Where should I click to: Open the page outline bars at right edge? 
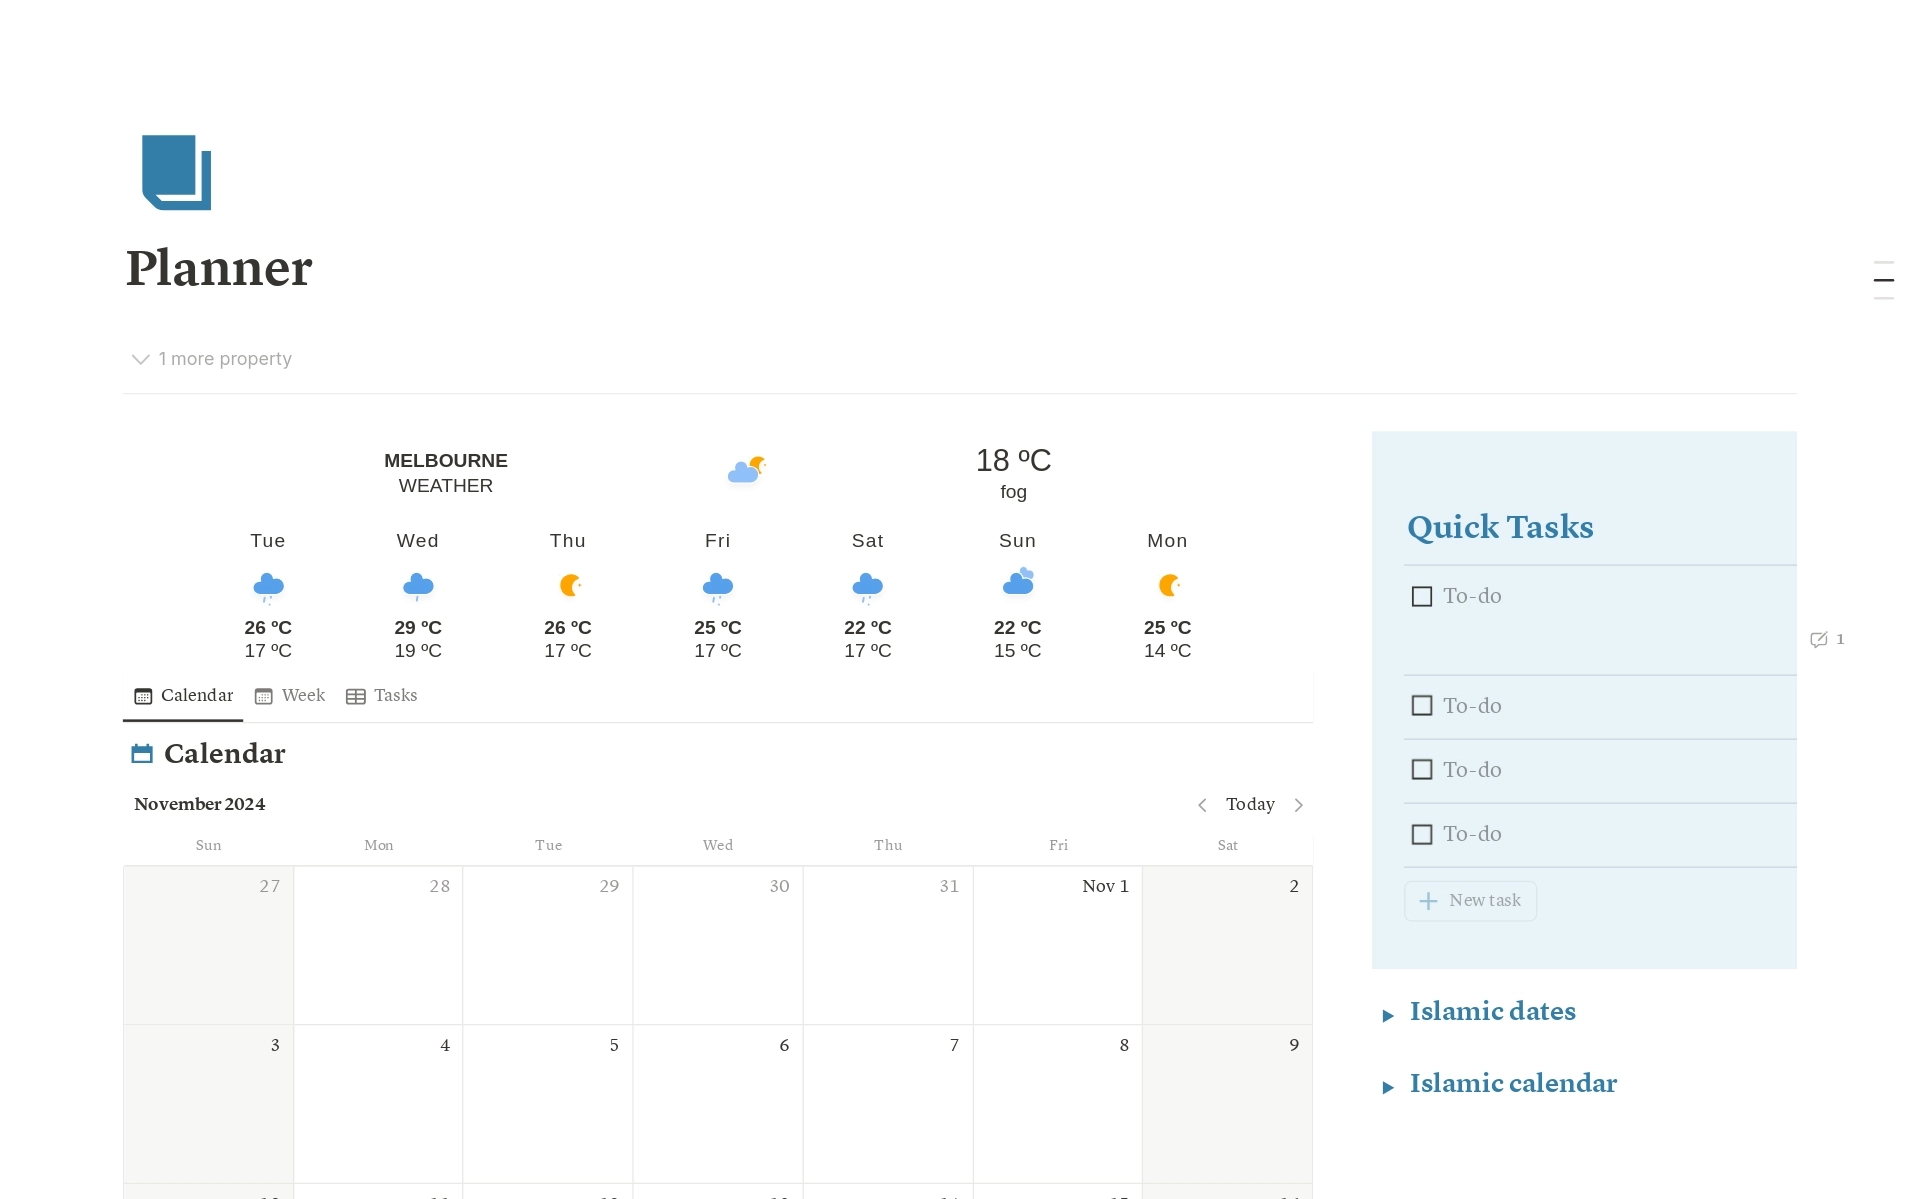point(1883,280)
